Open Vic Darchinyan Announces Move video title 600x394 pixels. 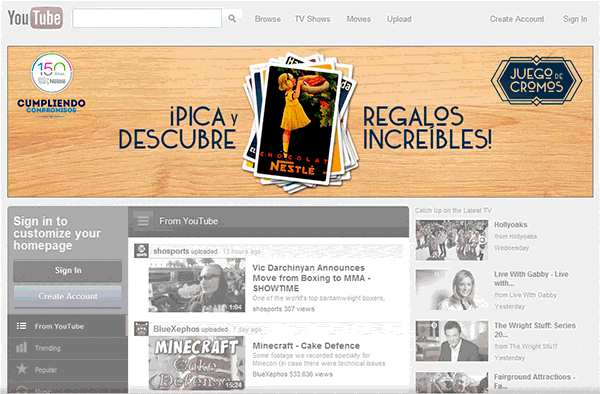tap(311, 278)
